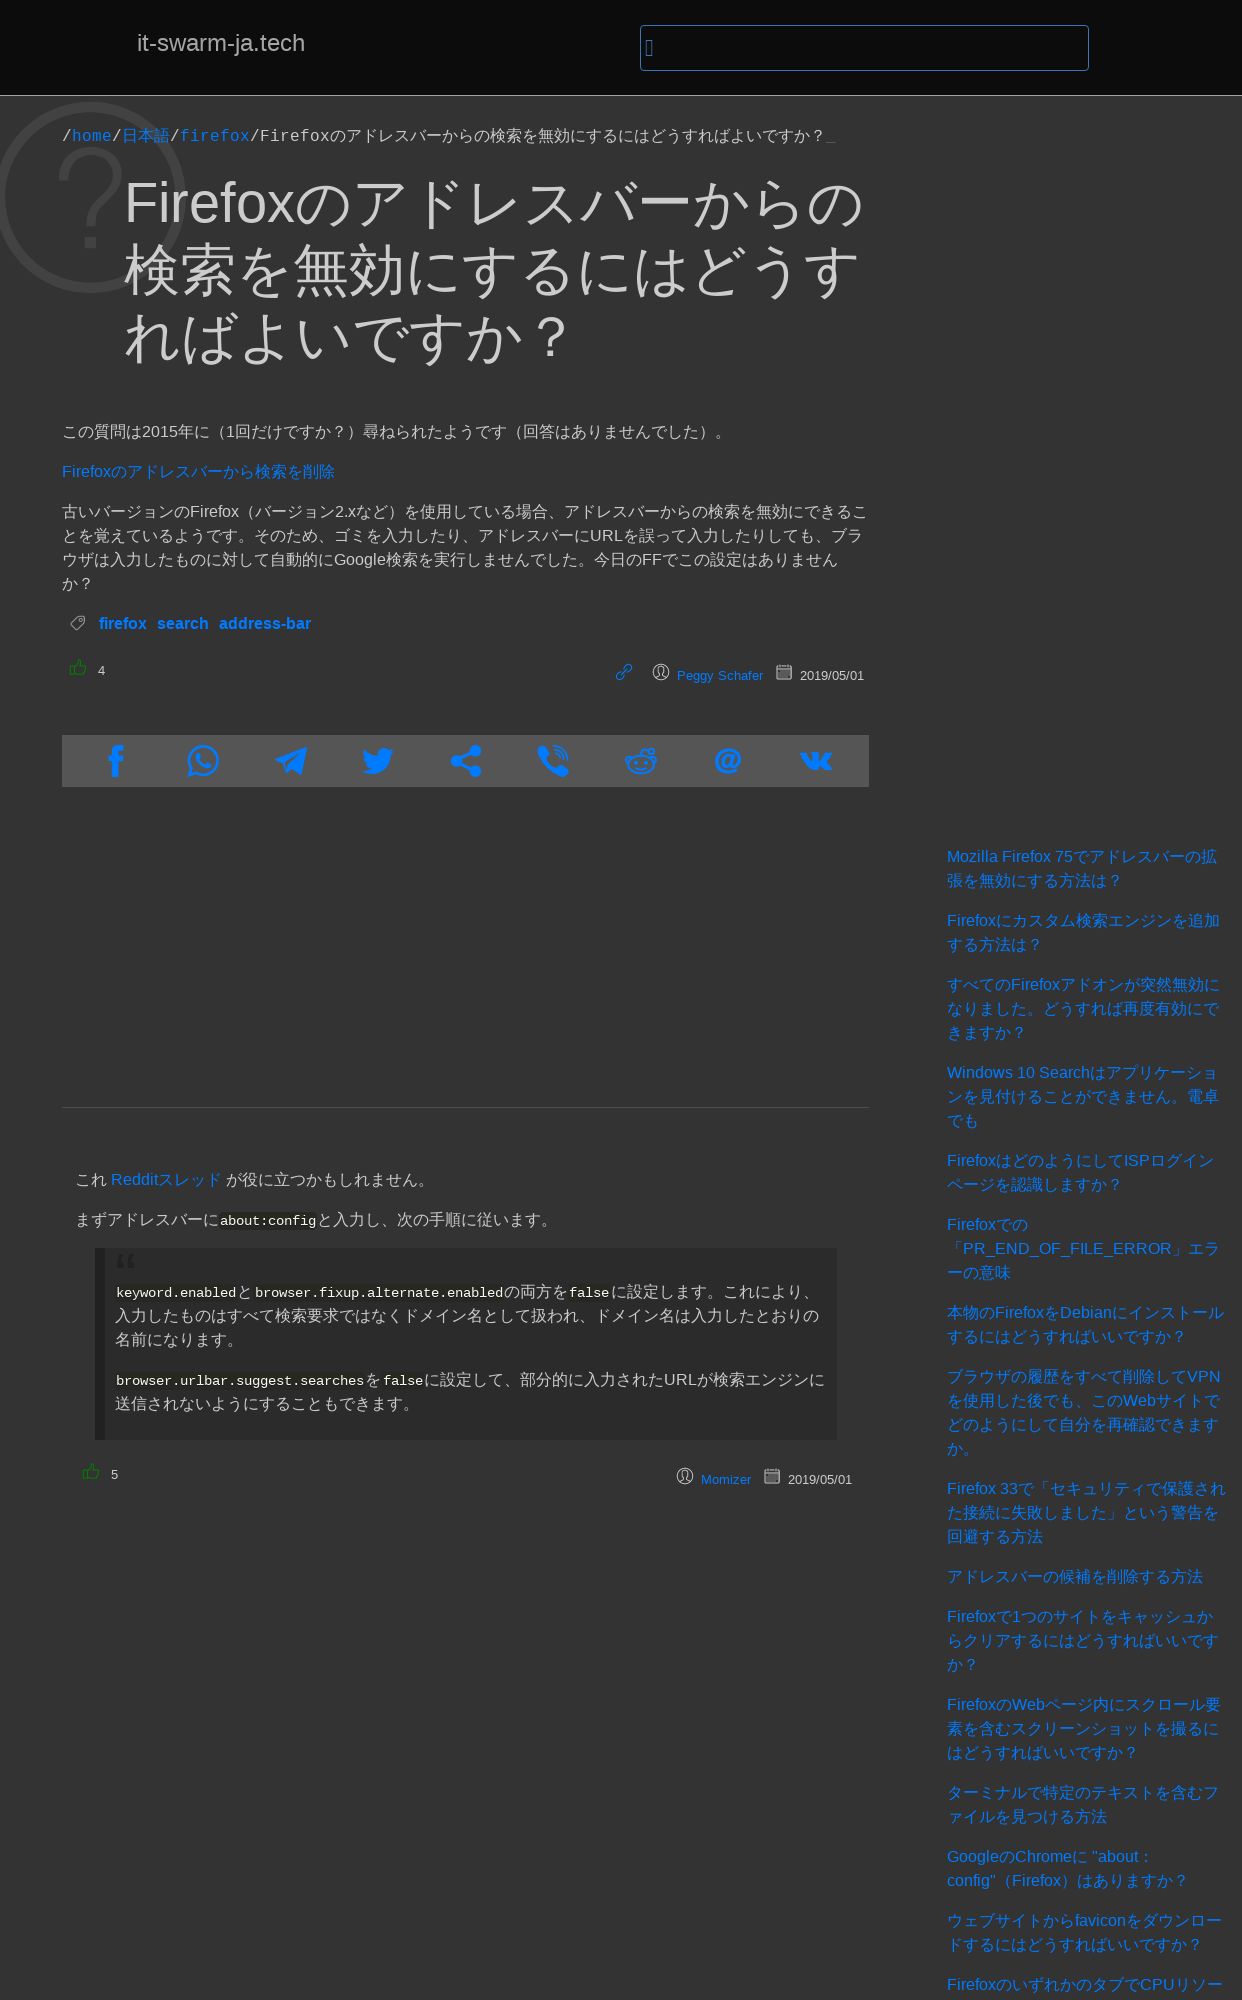Click the calendar icon beside the answer date
The width and height of the screenshot is (1242, 2000).
(772, 1476)
